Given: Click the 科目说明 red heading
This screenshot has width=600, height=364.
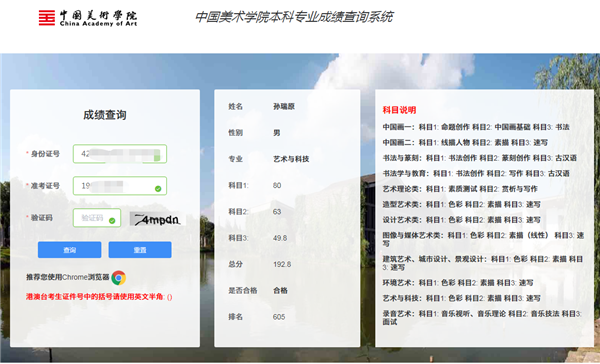Looking at the screenshot, I should 399,110.
